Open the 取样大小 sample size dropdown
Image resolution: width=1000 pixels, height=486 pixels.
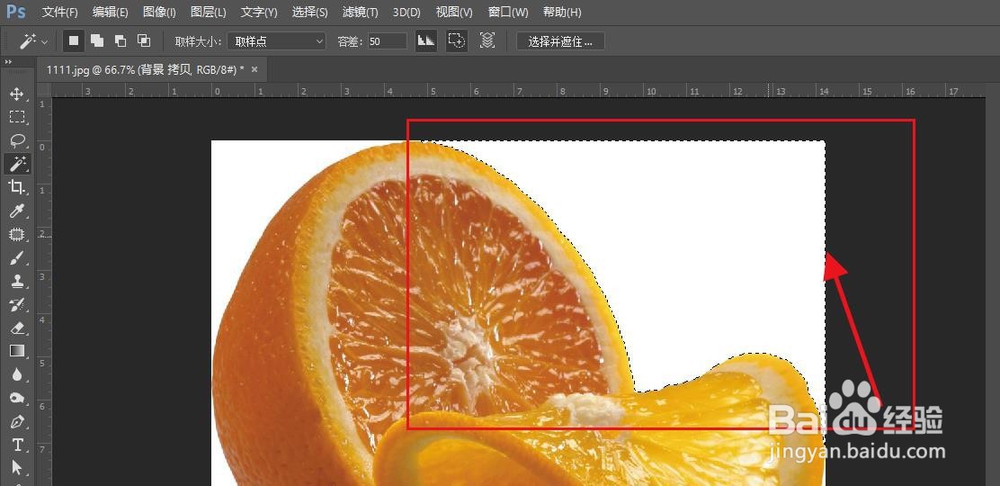coord(277,41)
